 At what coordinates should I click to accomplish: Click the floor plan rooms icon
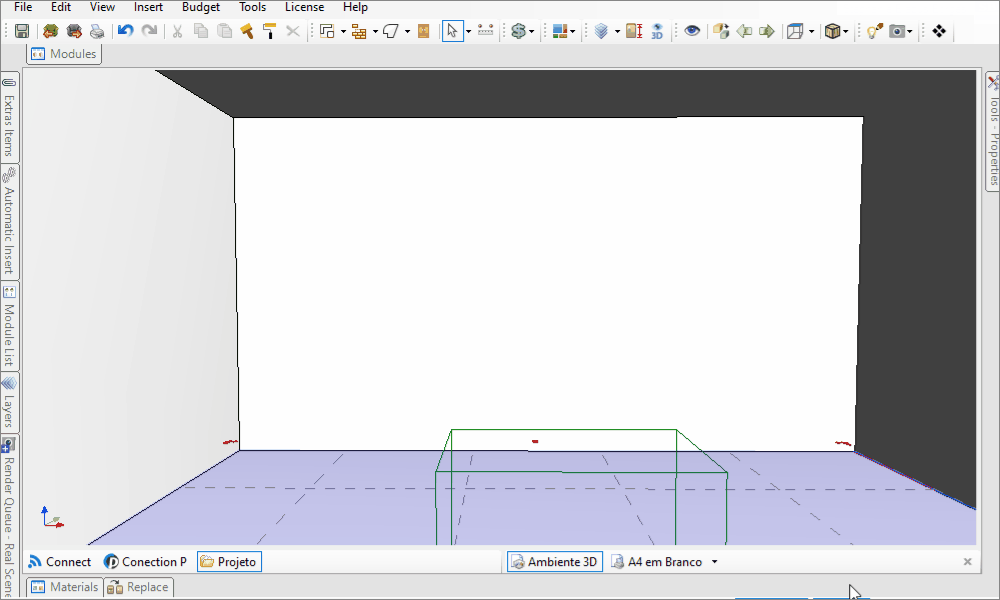point(327,31)
